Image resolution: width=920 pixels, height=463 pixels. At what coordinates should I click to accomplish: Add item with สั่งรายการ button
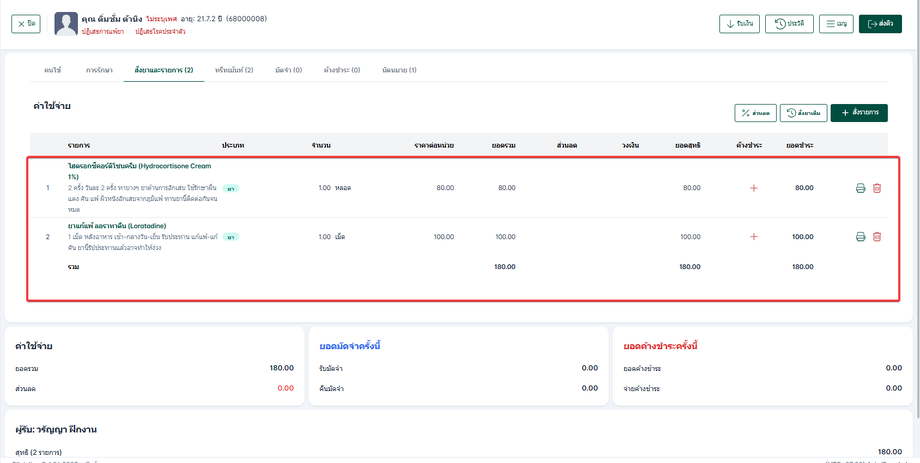click(x=858, y=113)
